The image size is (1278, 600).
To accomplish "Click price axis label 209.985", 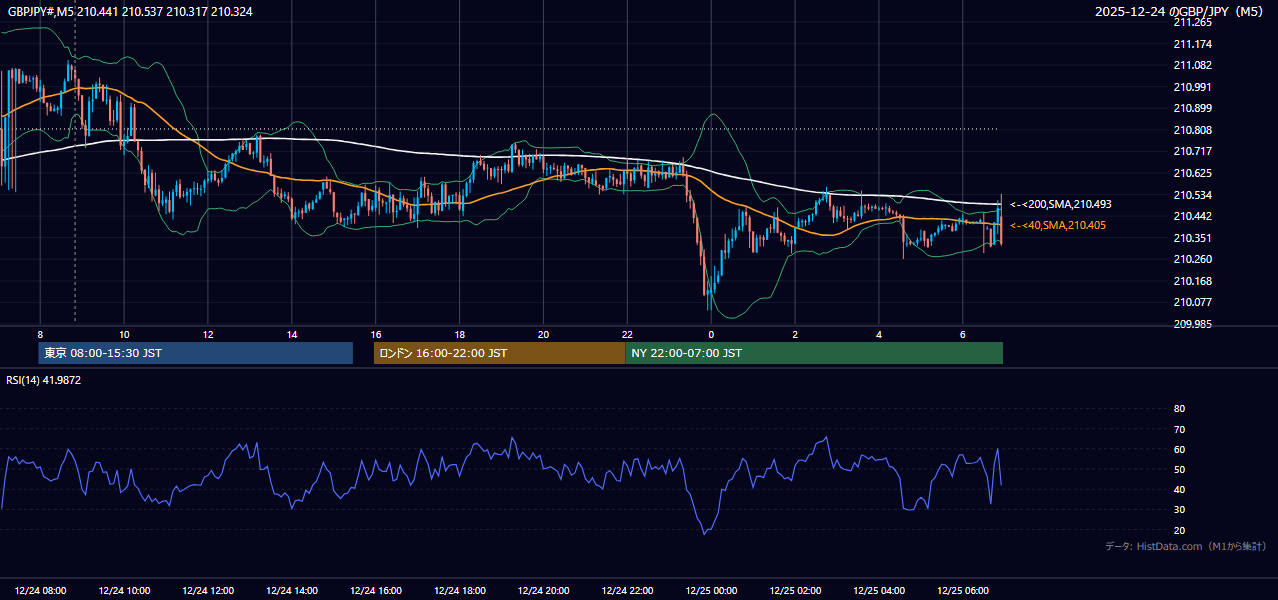I will click(1192, 324).
